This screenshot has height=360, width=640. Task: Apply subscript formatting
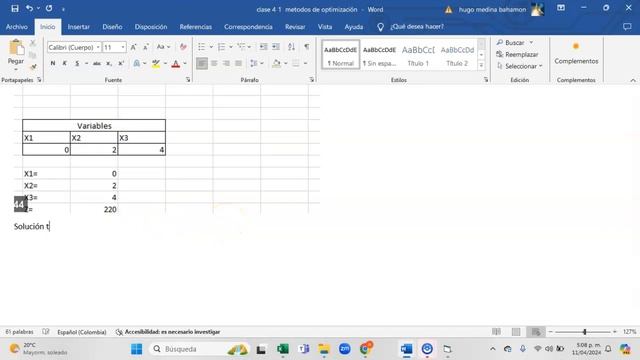click(x=109, y=64)
